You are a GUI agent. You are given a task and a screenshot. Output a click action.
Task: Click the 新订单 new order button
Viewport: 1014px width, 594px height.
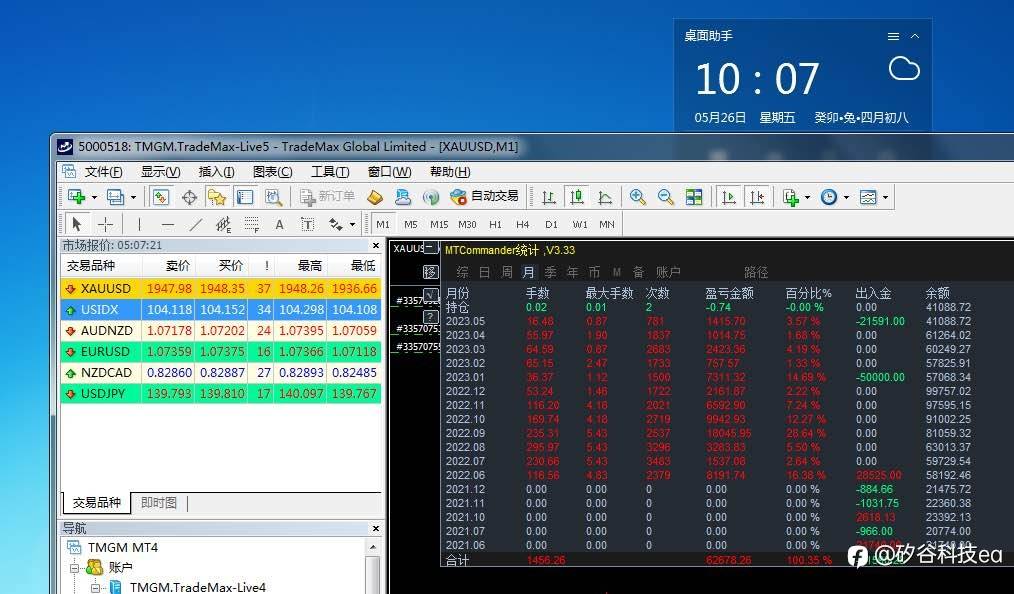(327, 196)
